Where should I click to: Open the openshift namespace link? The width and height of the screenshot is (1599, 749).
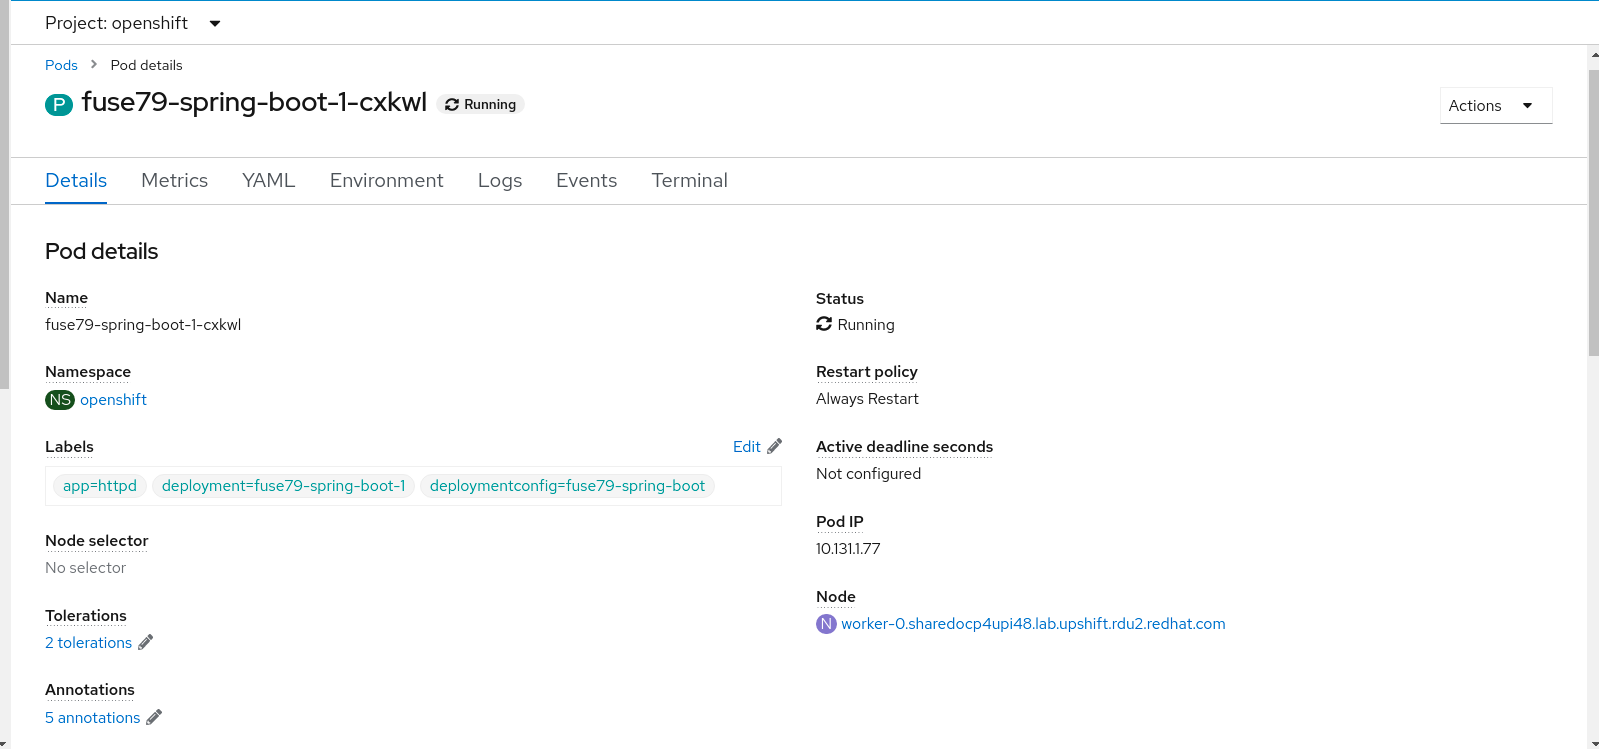113,399
